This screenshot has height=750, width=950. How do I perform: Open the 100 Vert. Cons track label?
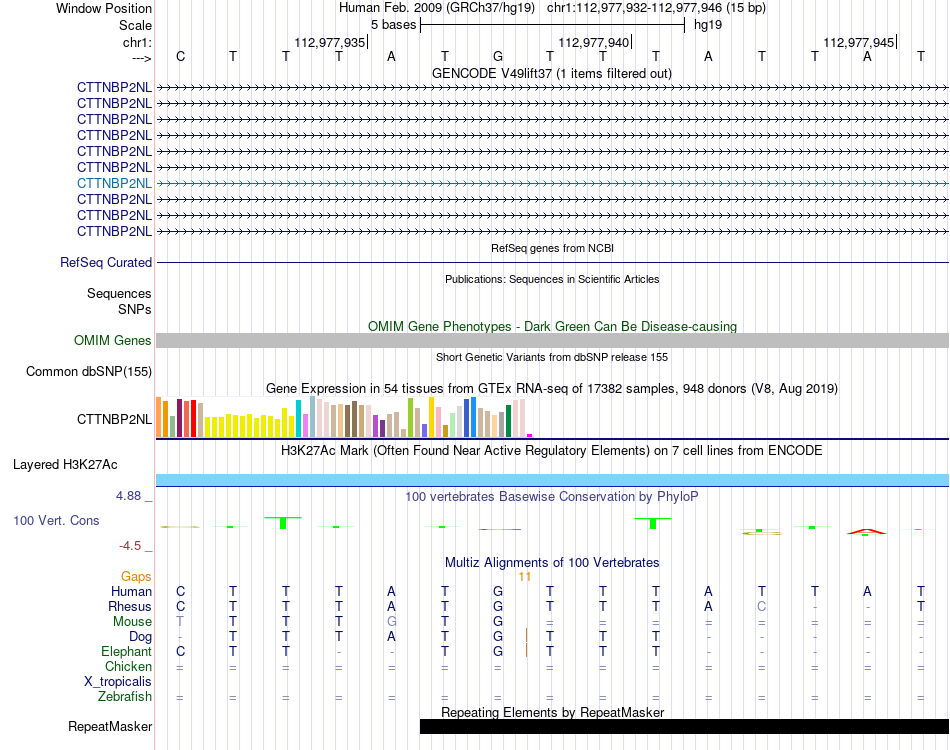pyautogui.click(x=56, y=520)
